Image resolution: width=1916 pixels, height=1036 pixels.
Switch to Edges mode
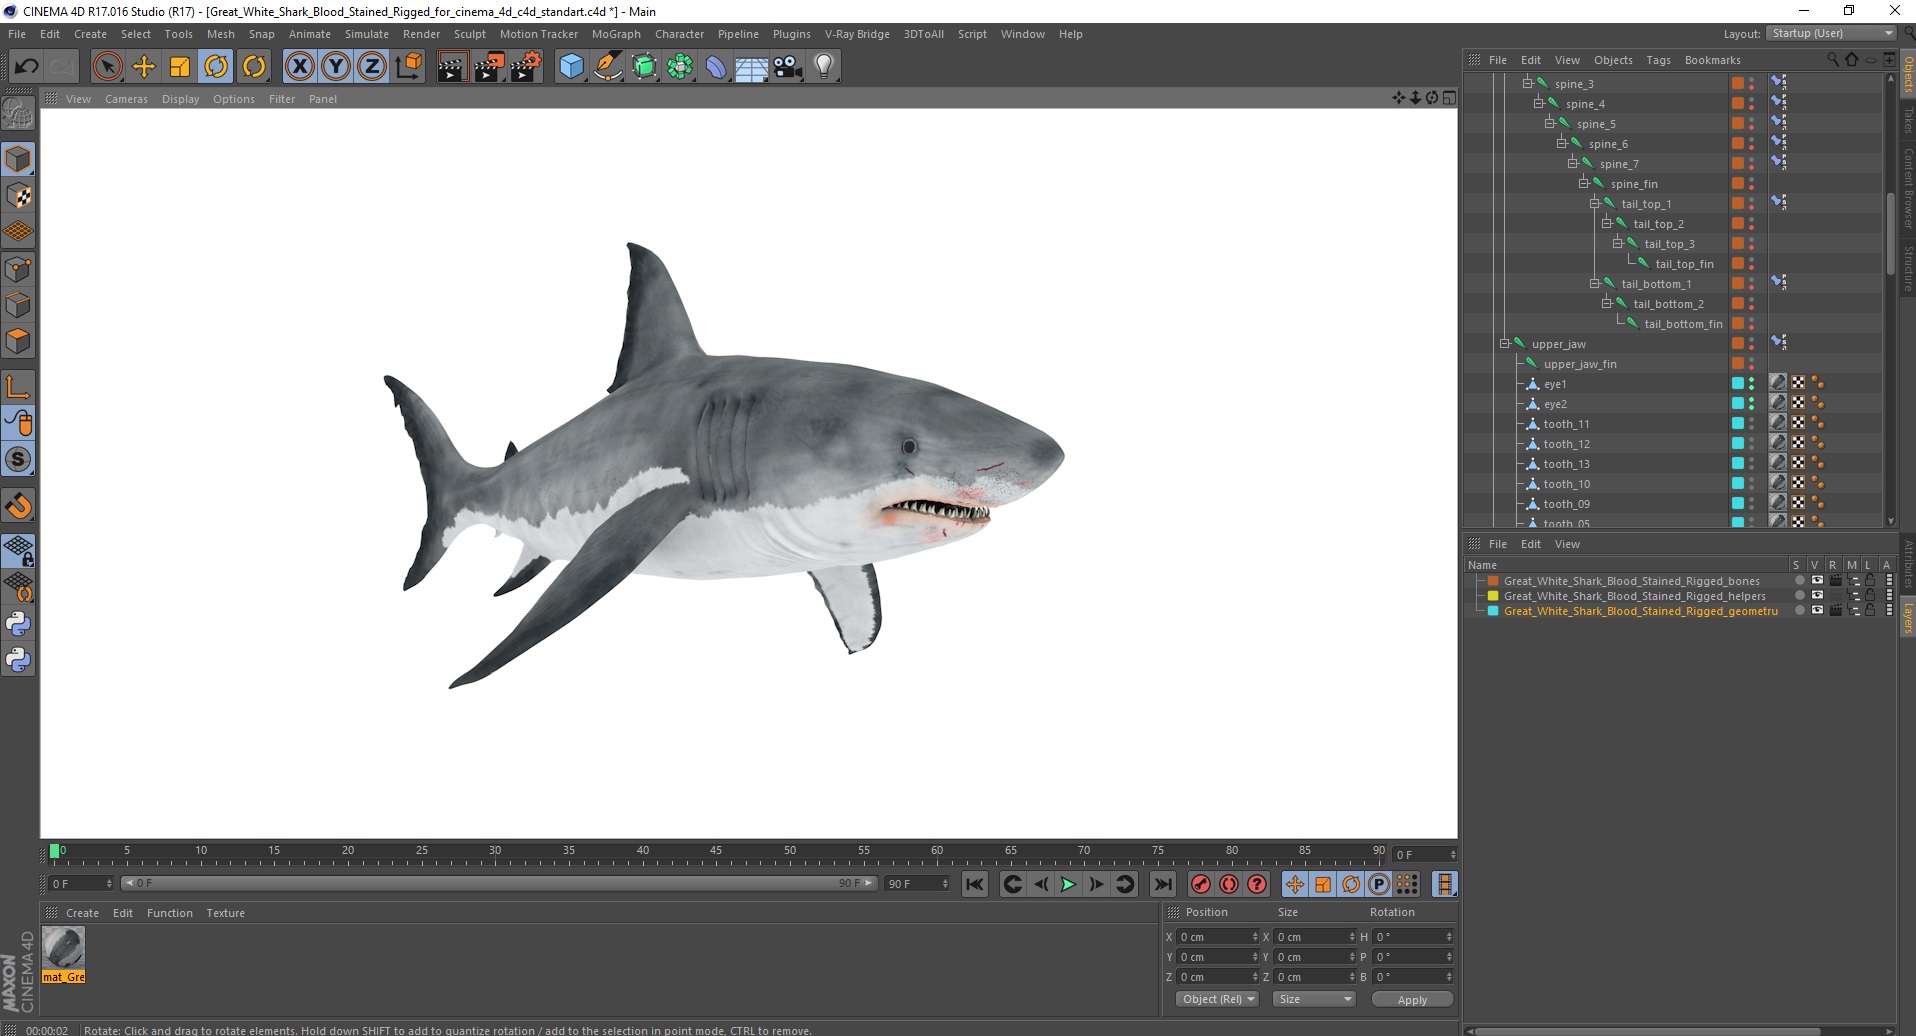[18, 305]
